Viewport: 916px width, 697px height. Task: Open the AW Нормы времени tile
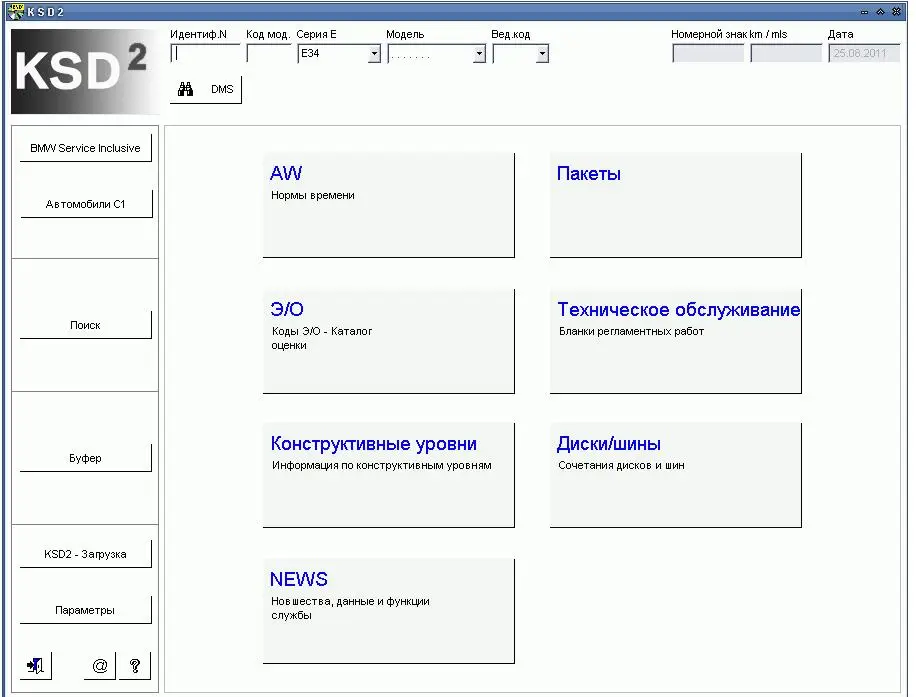pyautogui.click(x=388, y=205)
